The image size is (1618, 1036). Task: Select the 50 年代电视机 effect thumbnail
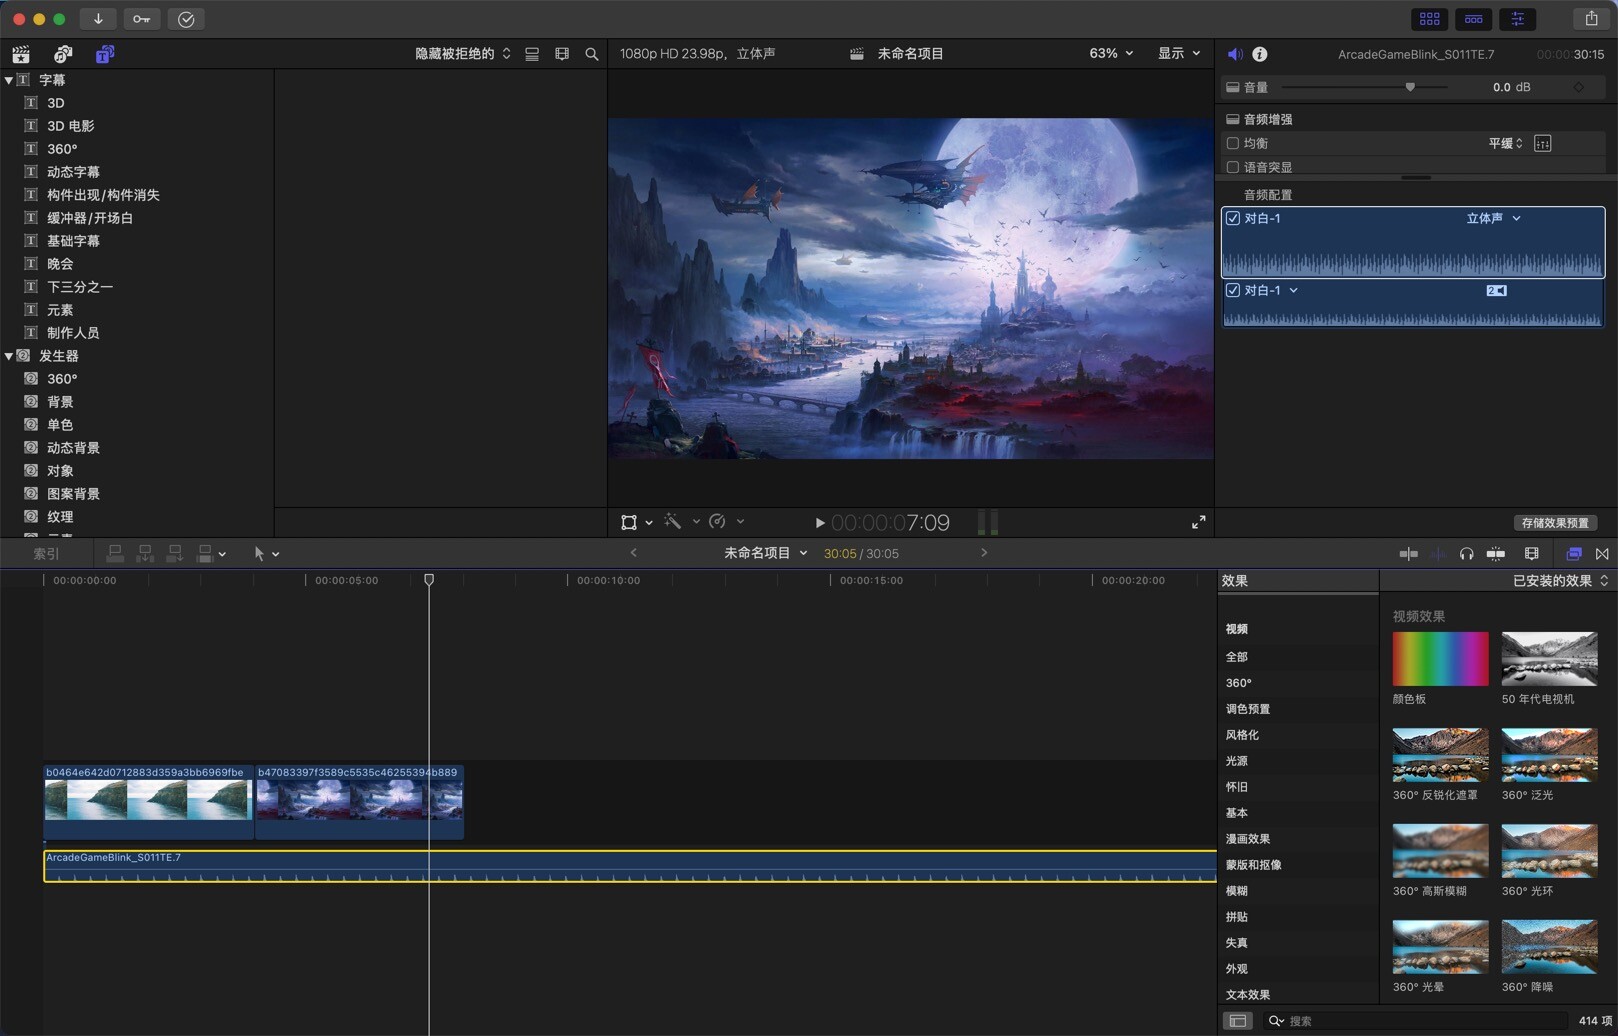1549,659
